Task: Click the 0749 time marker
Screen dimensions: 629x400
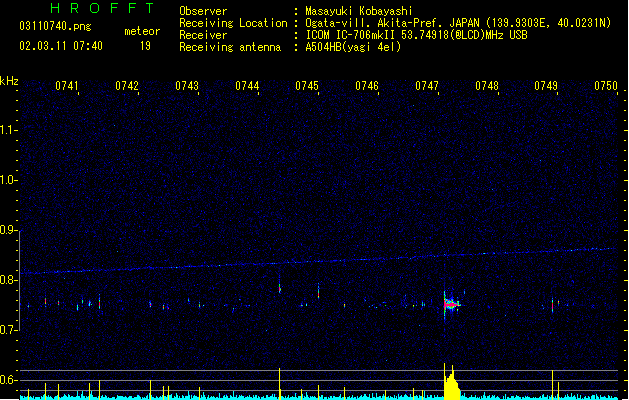Action: coord(546,86)
